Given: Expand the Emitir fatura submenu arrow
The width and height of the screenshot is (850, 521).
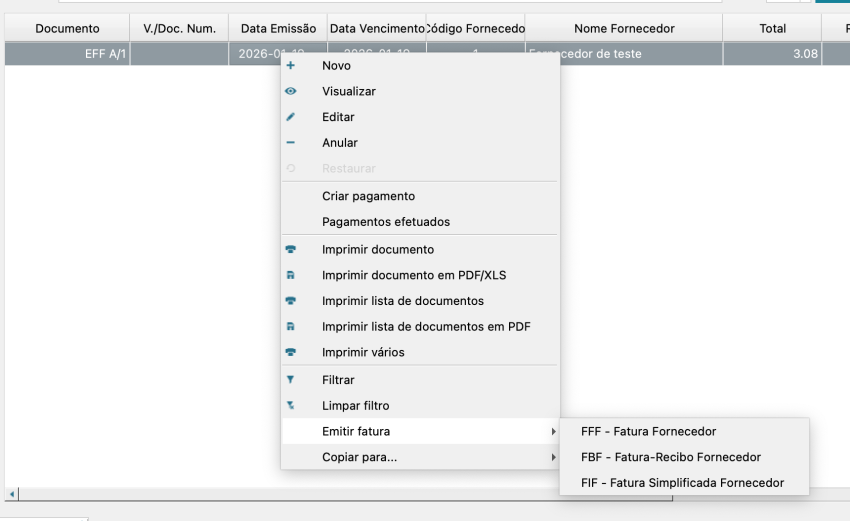Looking at the screenshot, I should tap(553, 432).
